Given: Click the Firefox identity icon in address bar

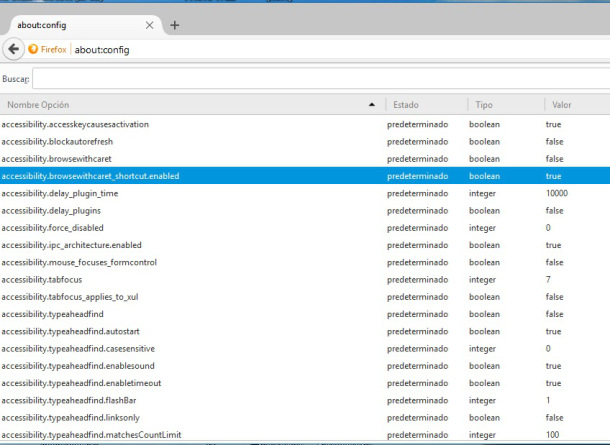Looking at the screenshot, I should 47,49.
